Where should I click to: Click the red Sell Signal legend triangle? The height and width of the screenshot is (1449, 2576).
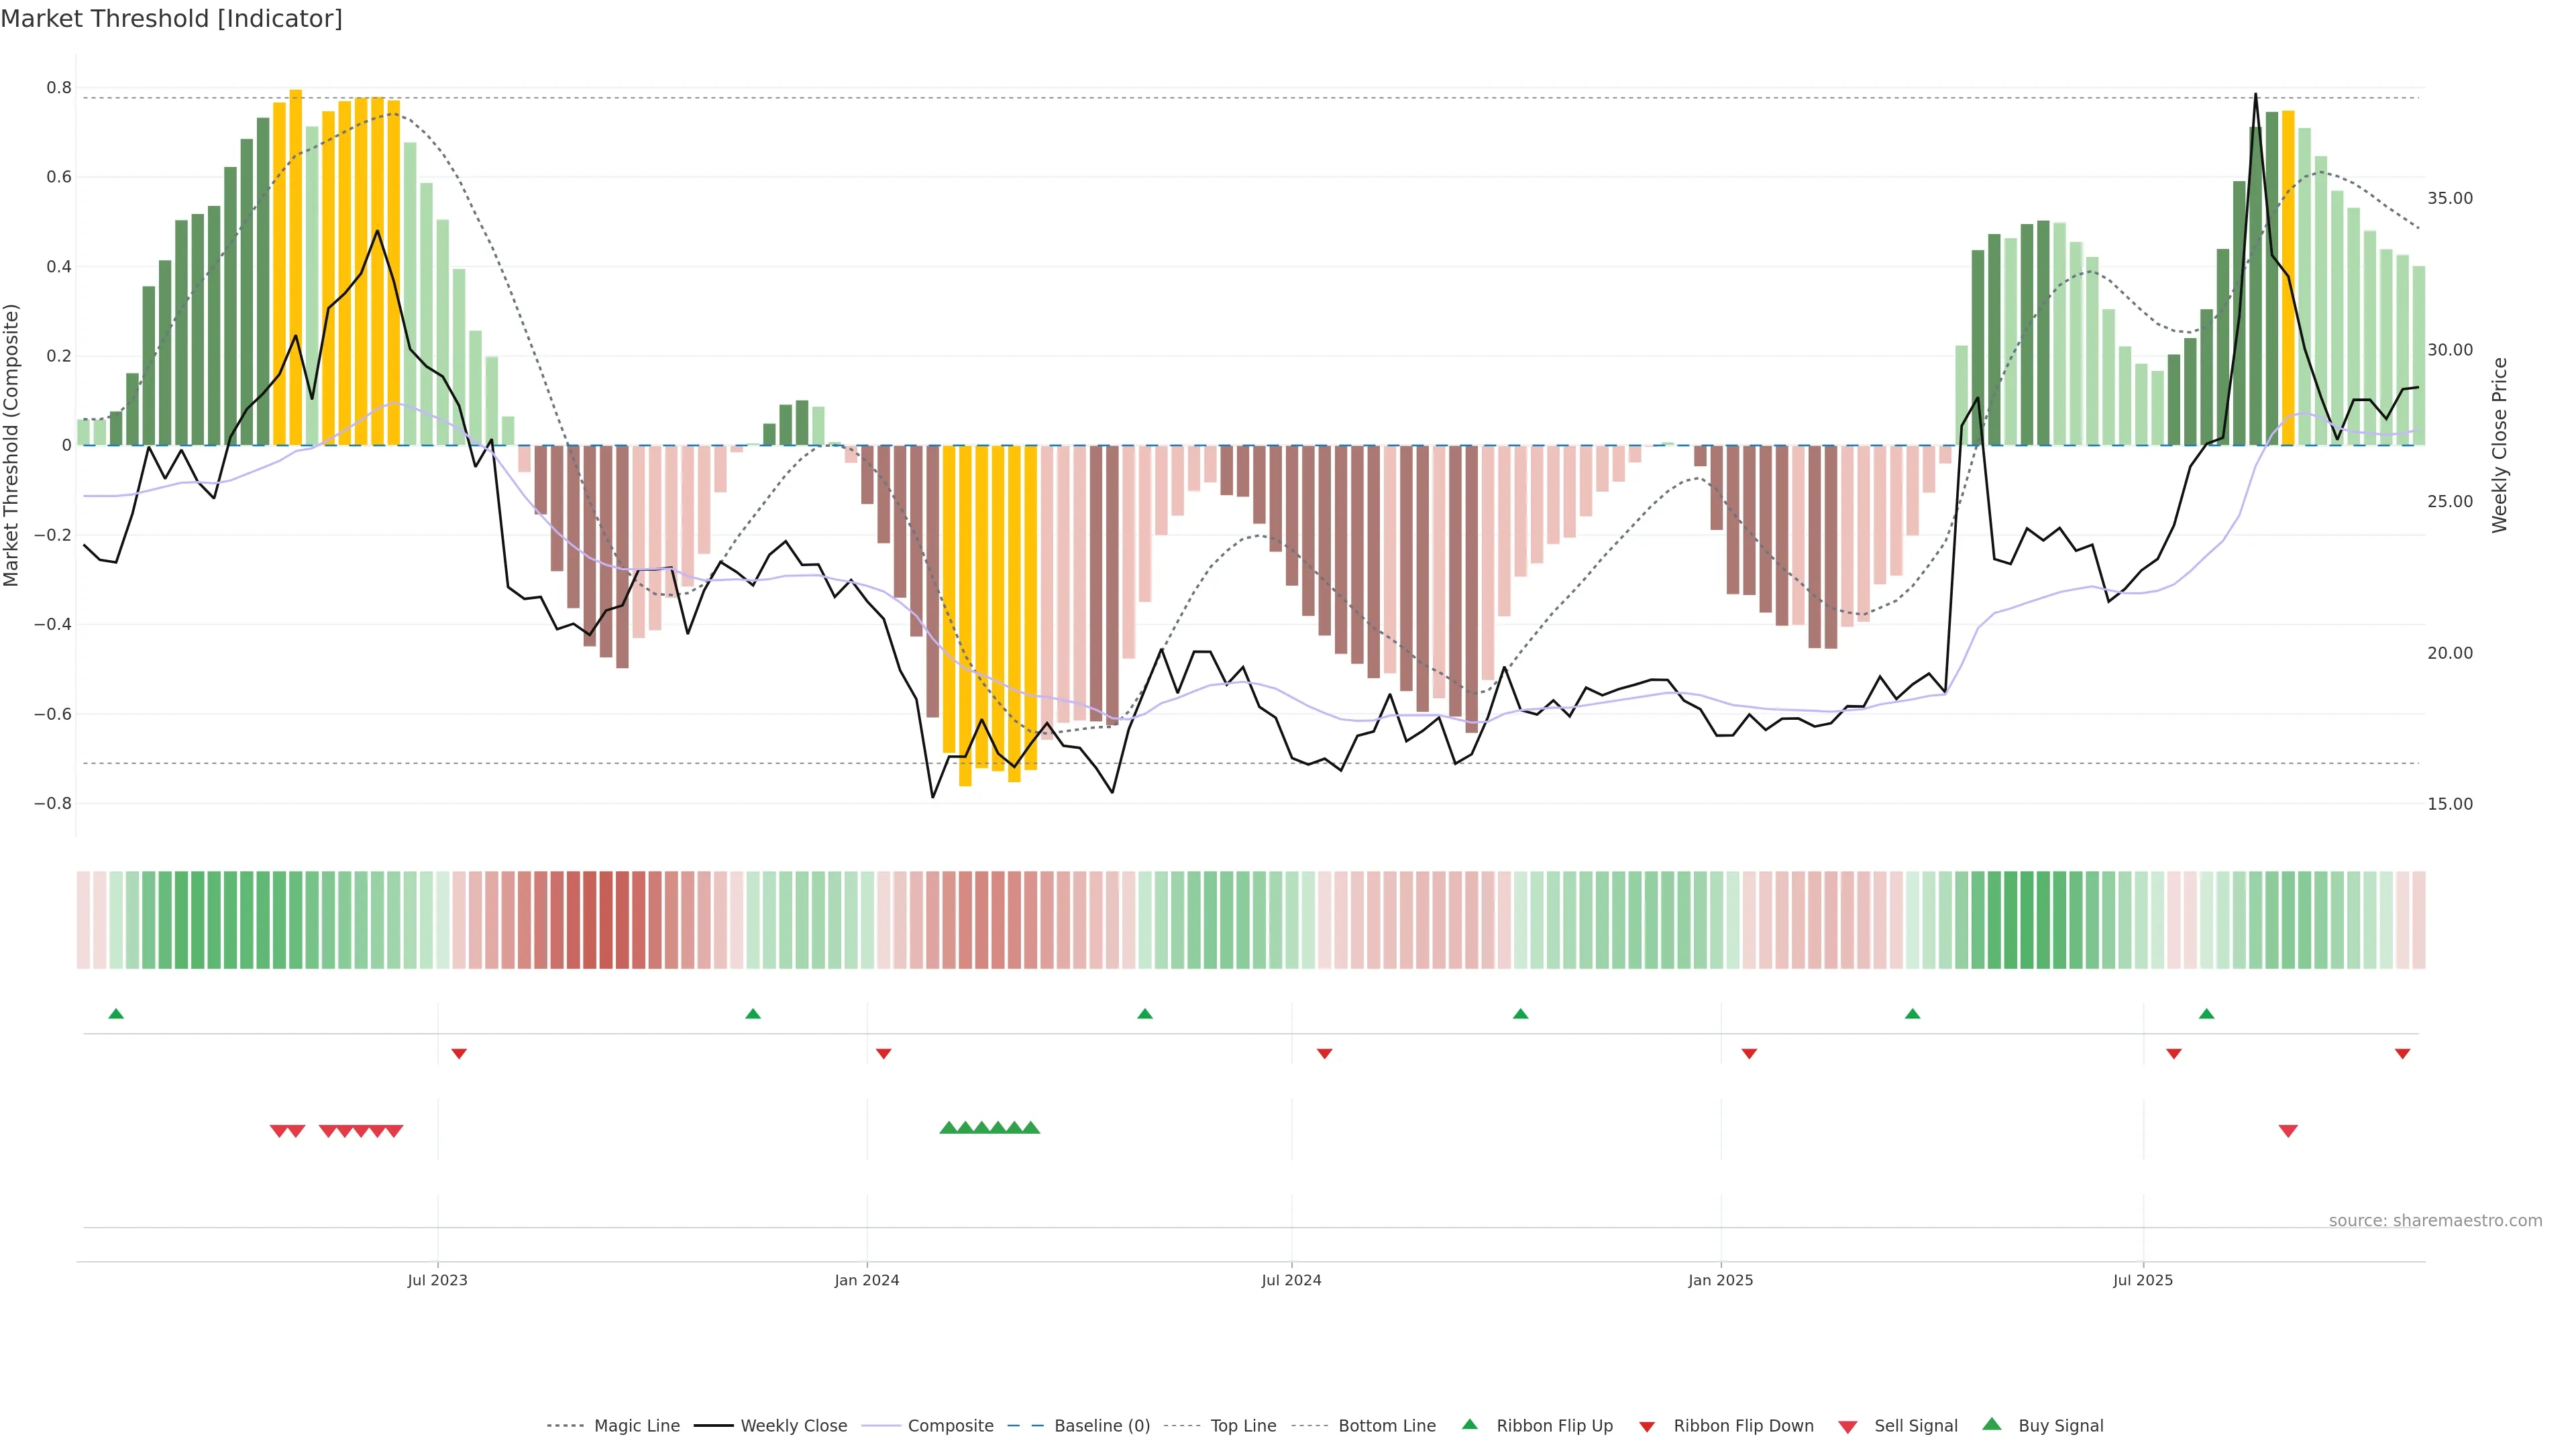pos(1847,1427)
